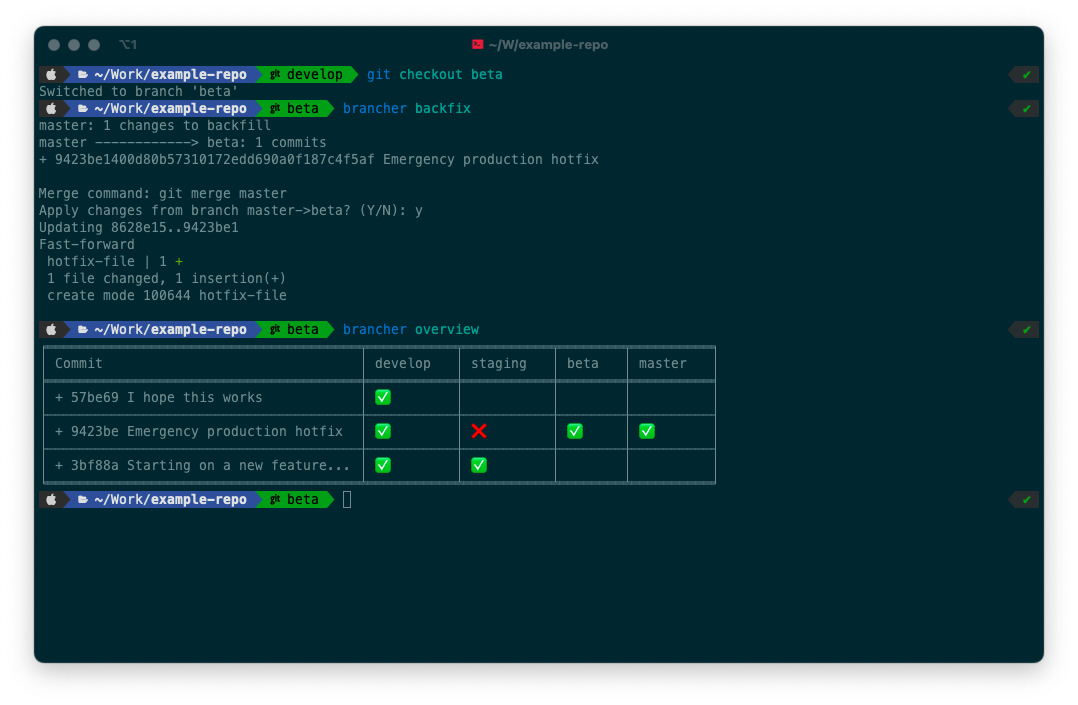Screen dimensions: 1078x705
Task: Click the 'master ------------> beta: 1 commits' line
Action: (183, 142)
